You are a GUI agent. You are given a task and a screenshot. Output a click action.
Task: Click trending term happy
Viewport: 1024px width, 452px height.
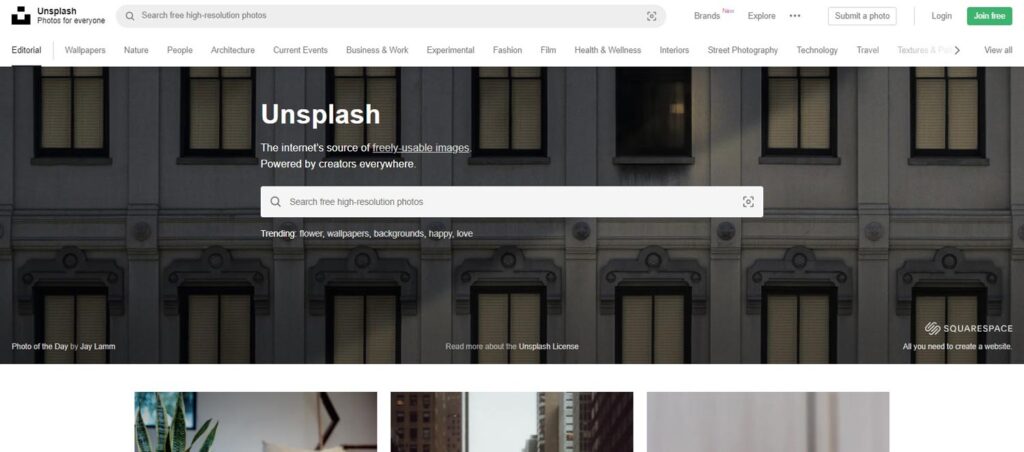click(440, 234)
